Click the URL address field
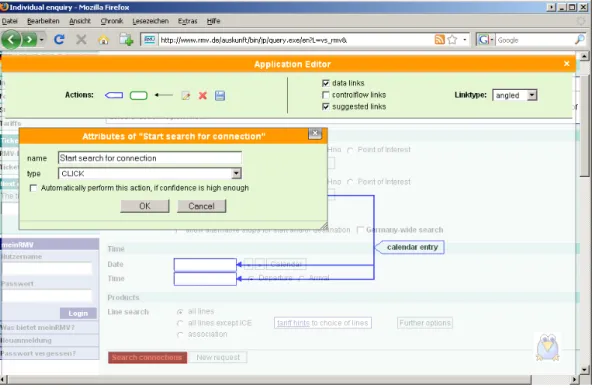This screenshot has width=592, height=390. point(295,40)
